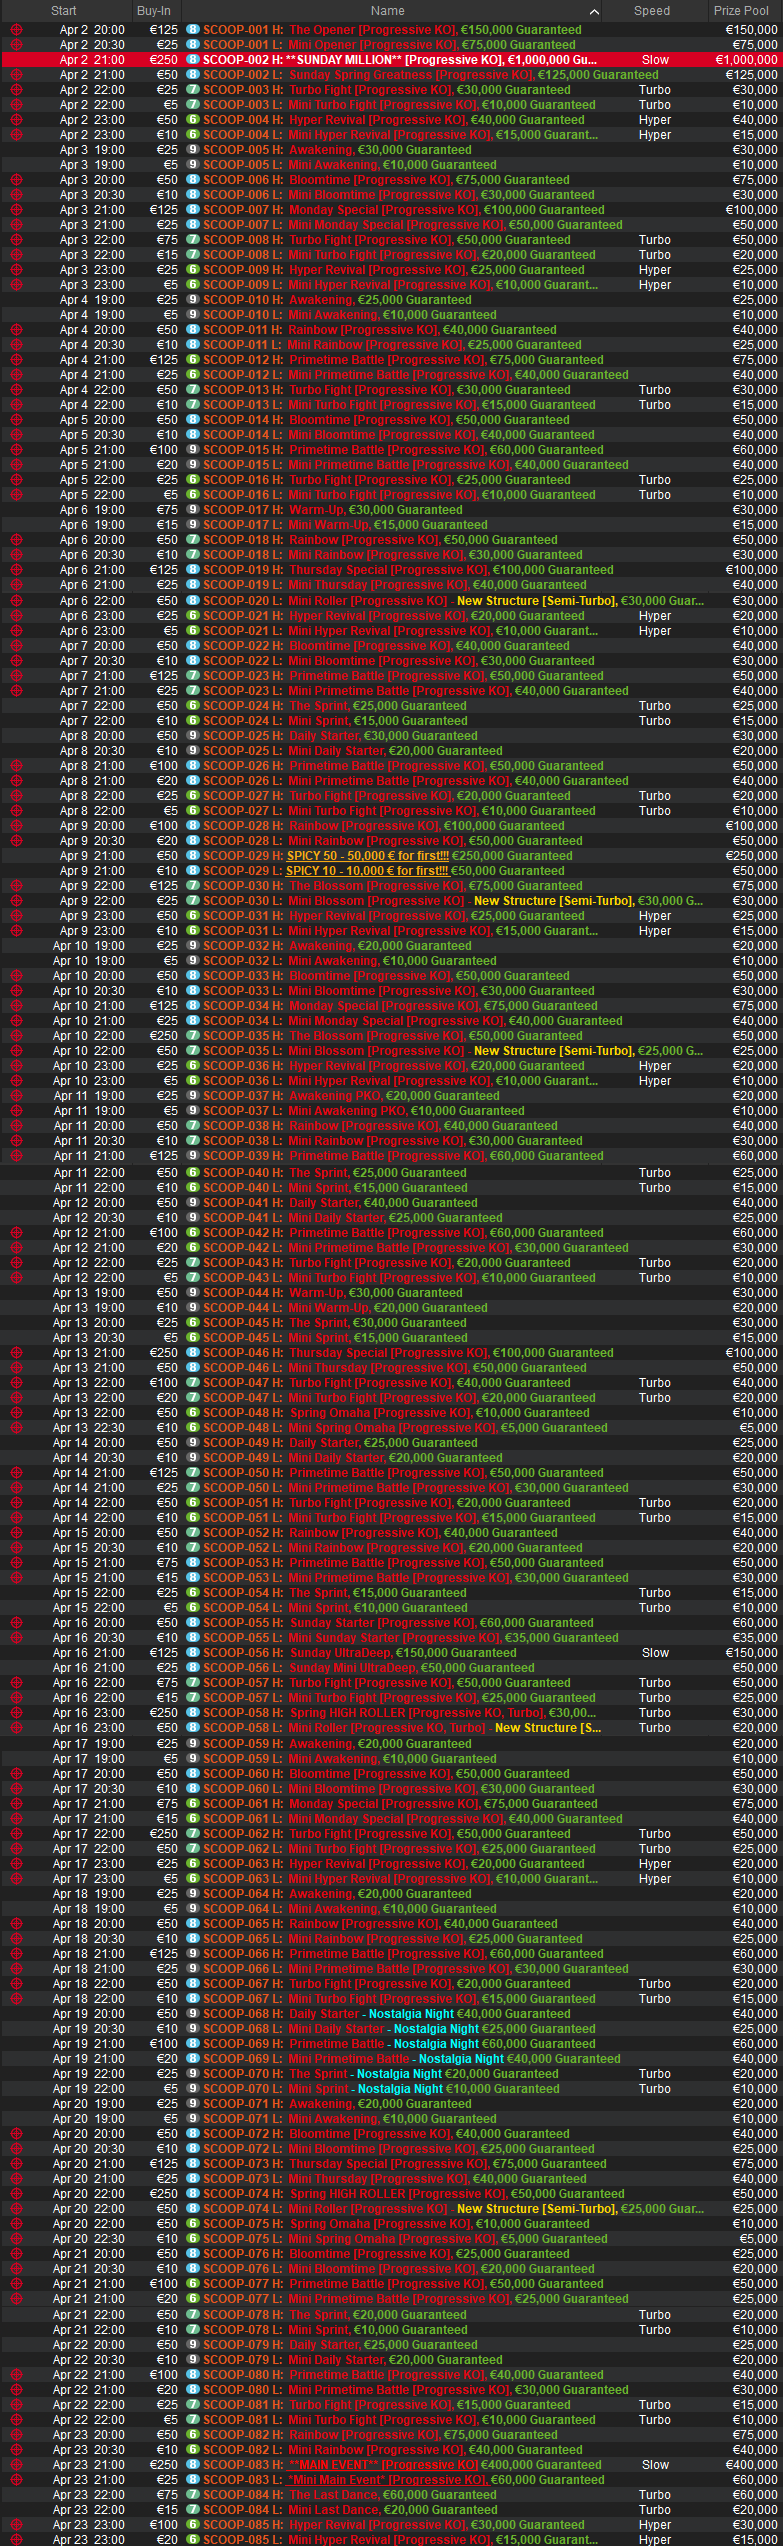Sort tournaments by the Buy-In column header
The height and width of the screenshot is (2546, 783).
pyautogui.click(x=154, y=11)
